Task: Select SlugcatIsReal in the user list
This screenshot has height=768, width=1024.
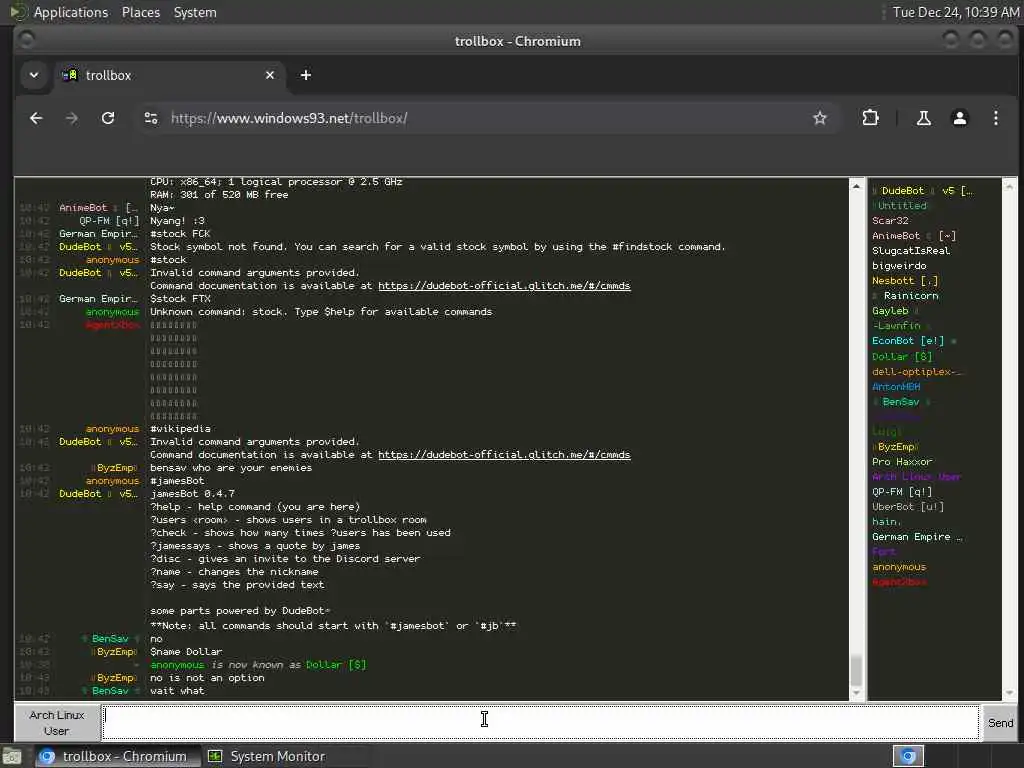Action: (911, 251)
